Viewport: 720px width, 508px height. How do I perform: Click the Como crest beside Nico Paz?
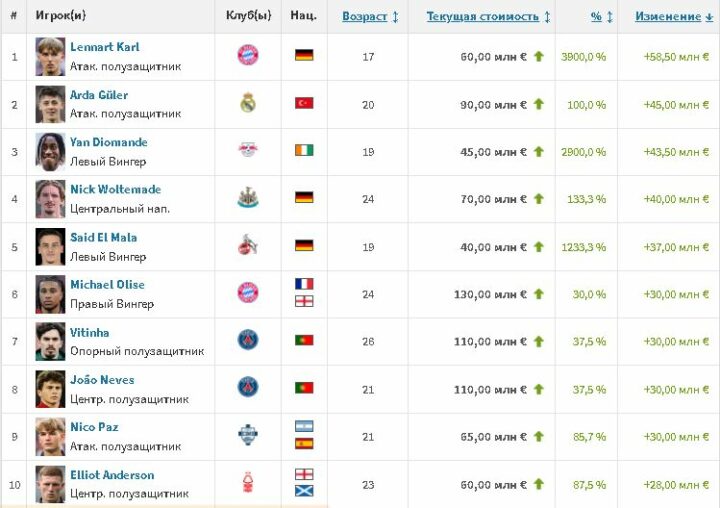[248, 435]
